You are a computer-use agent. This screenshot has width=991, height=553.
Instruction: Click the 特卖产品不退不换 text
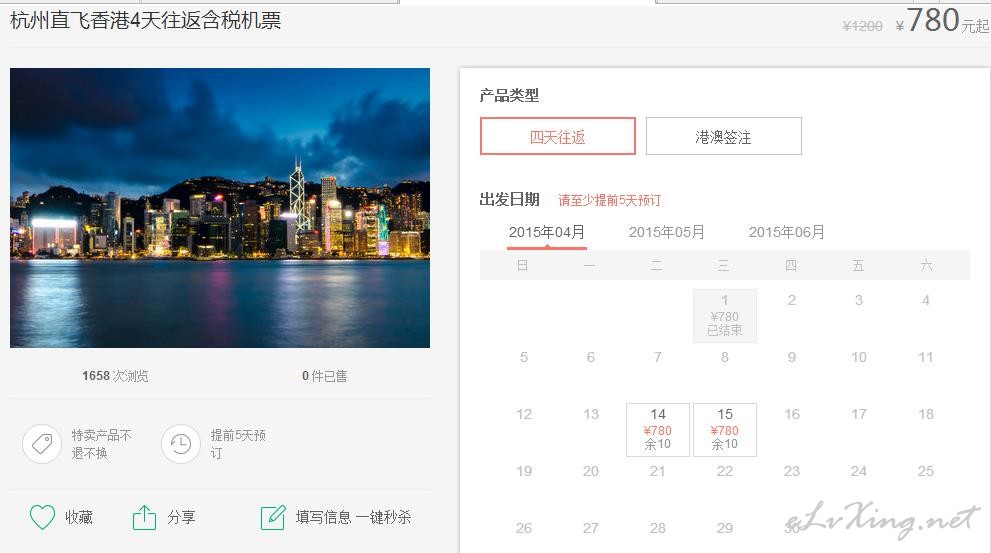[102, 444]
